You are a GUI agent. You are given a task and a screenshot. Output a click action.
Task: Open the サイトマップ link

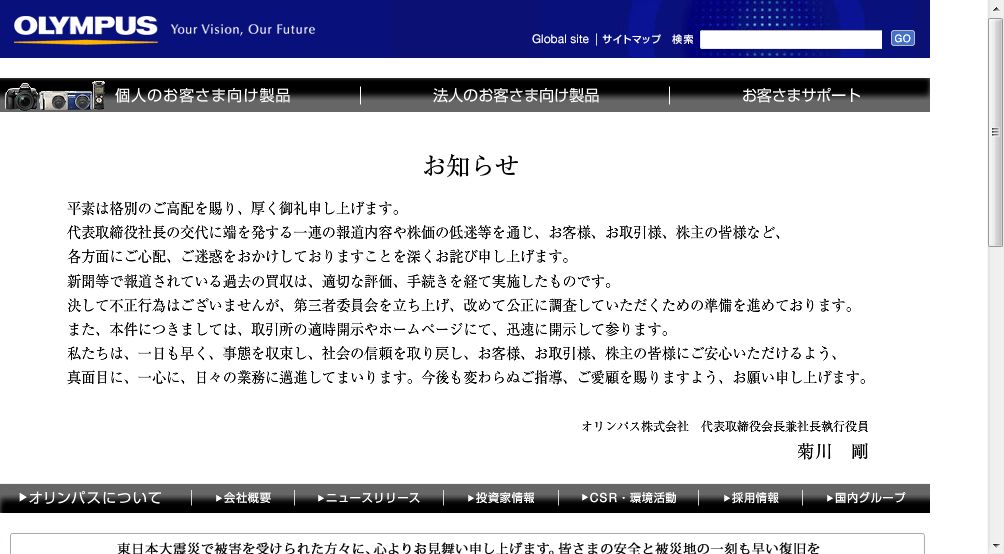point(631,39)
